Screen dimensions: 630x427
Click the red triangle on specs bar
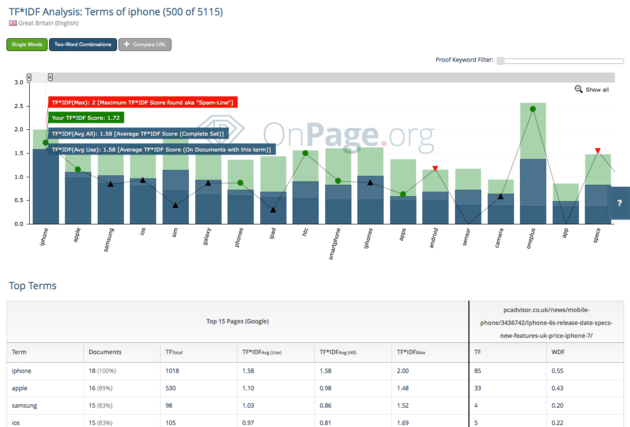[x=598, y=151]
